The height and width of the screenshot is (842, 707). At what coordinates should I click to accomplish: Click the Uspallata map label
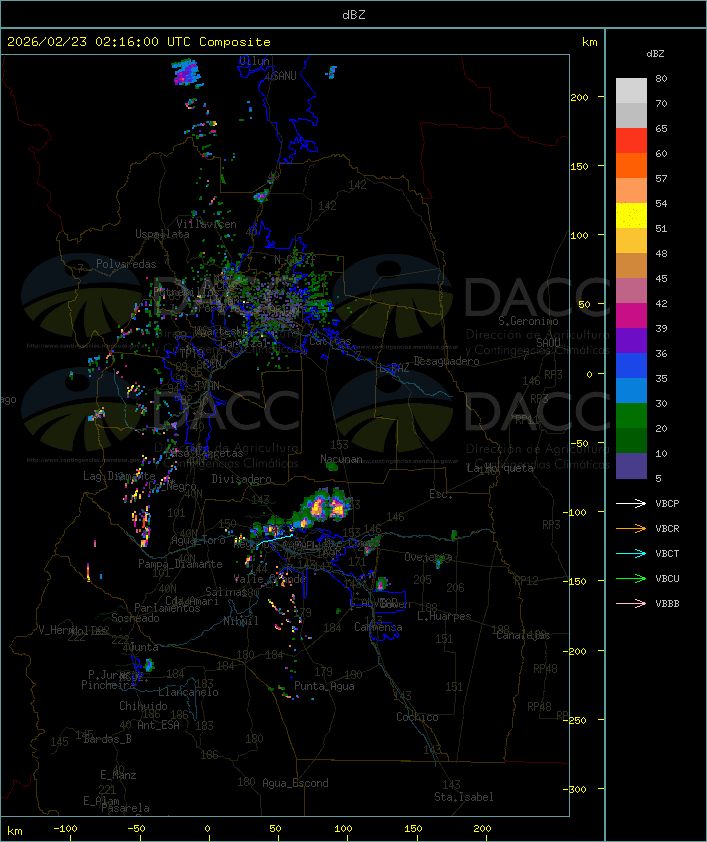pyautogui.click(x=162, y=234)
